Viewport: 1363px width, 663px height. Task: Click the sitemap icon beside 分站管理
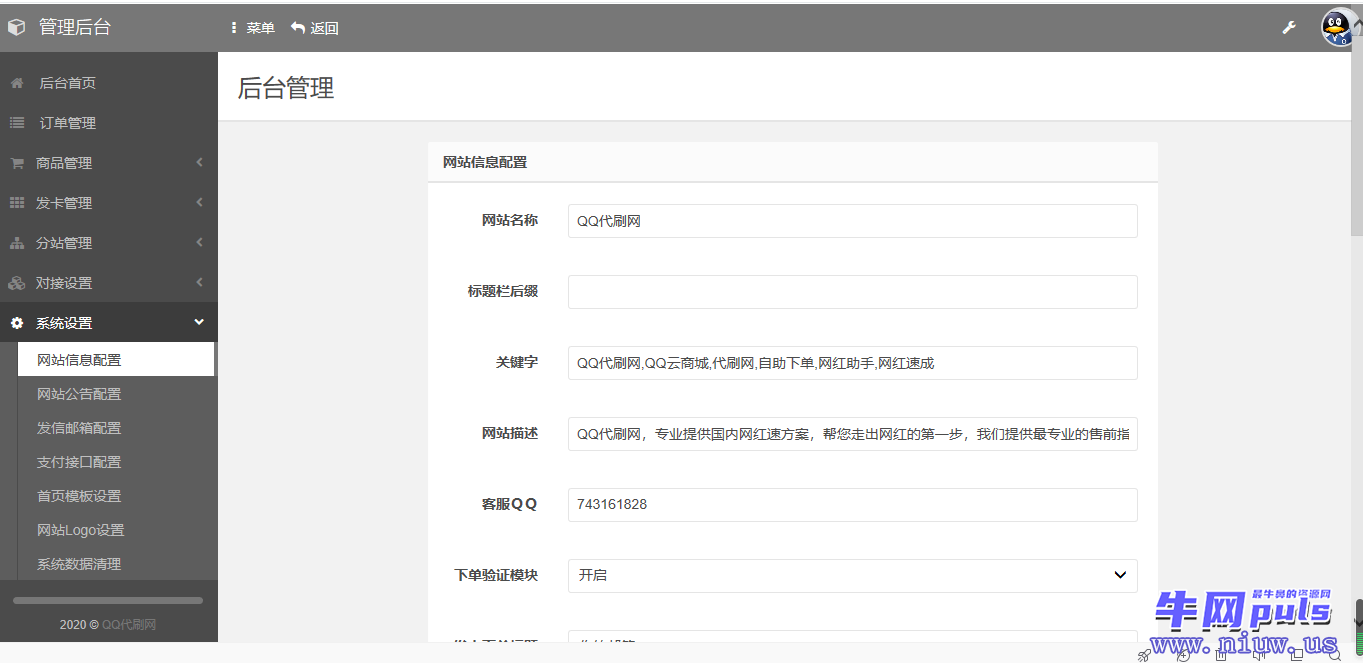click(x=17, y=243)
